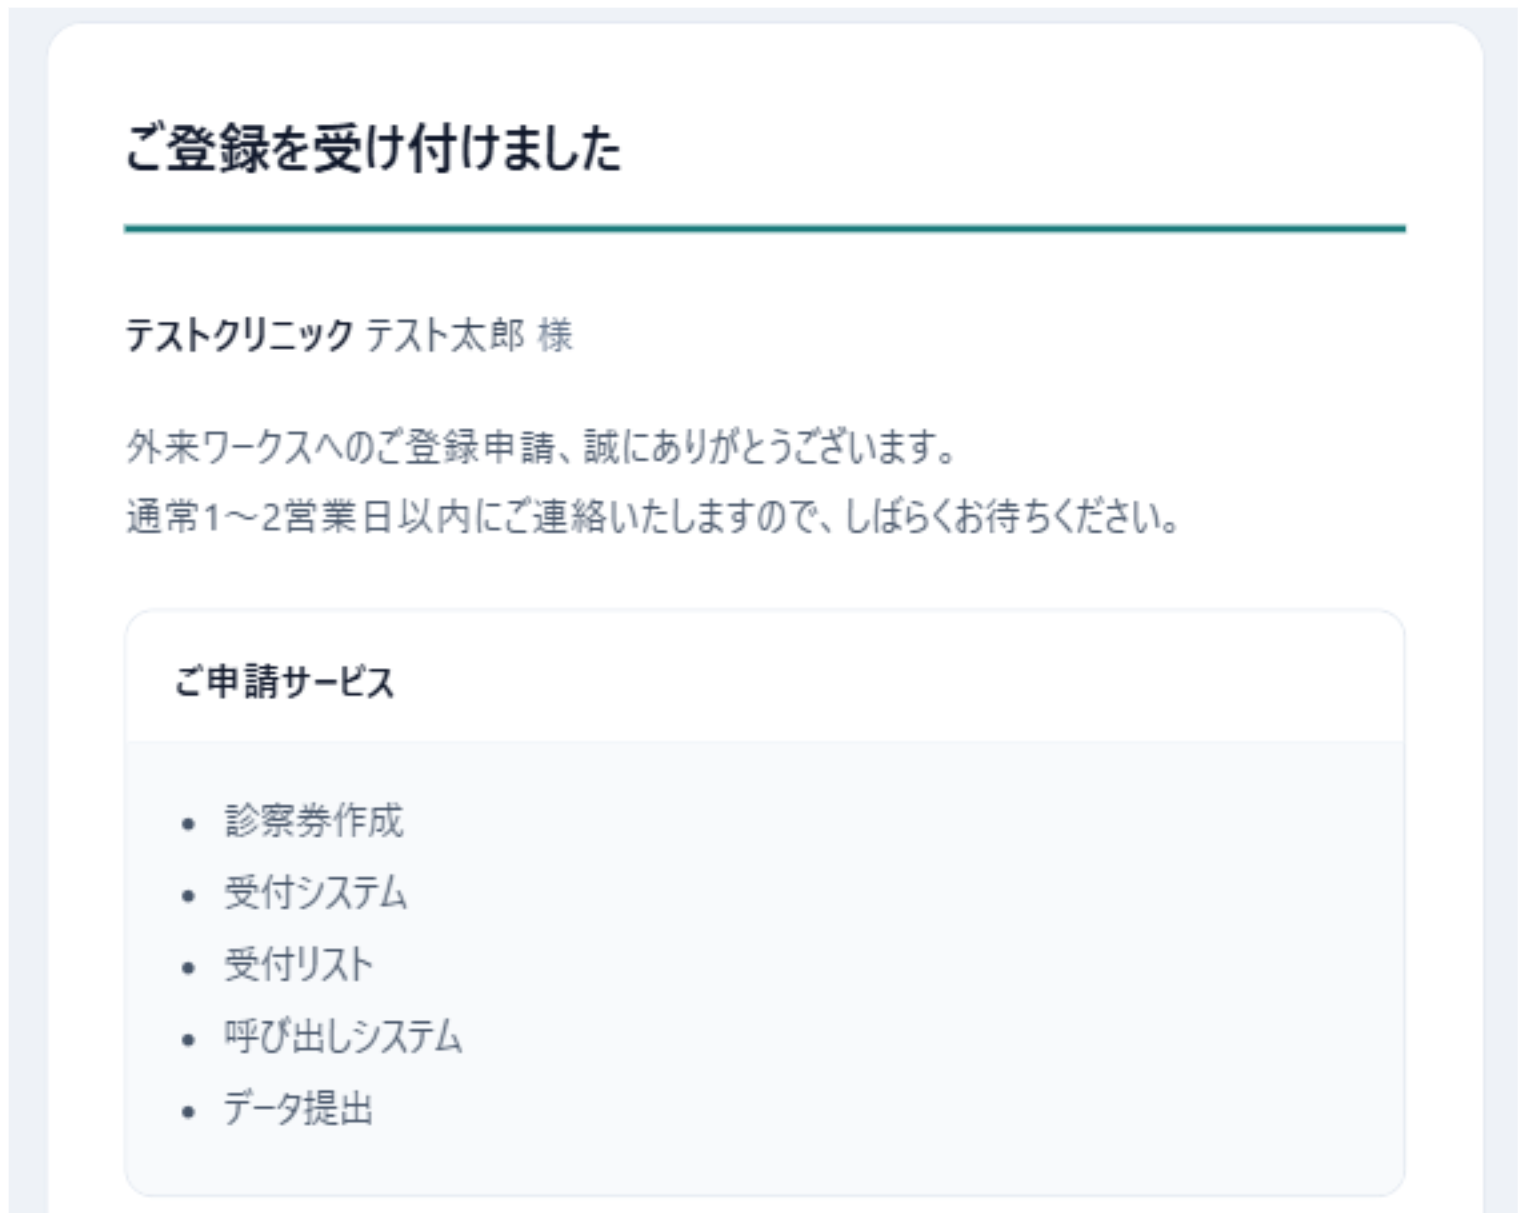Screen dimensions: 1524x1227
Task: Select the 受付リスト list item
Action: 298,965
